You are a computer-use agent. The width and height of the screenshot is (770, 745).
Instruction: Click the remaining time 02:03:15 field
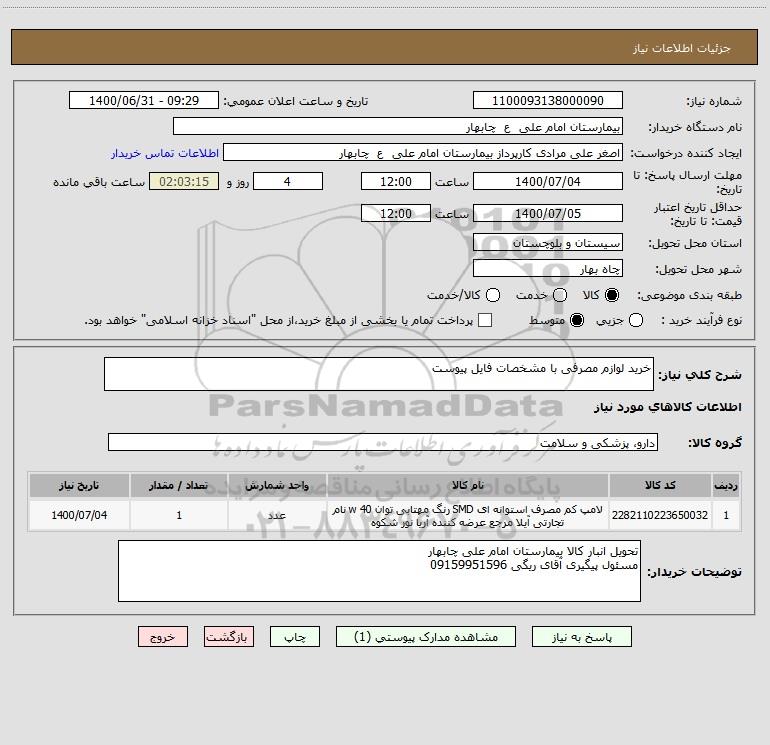pyautogui.click(x=184, y=181)
